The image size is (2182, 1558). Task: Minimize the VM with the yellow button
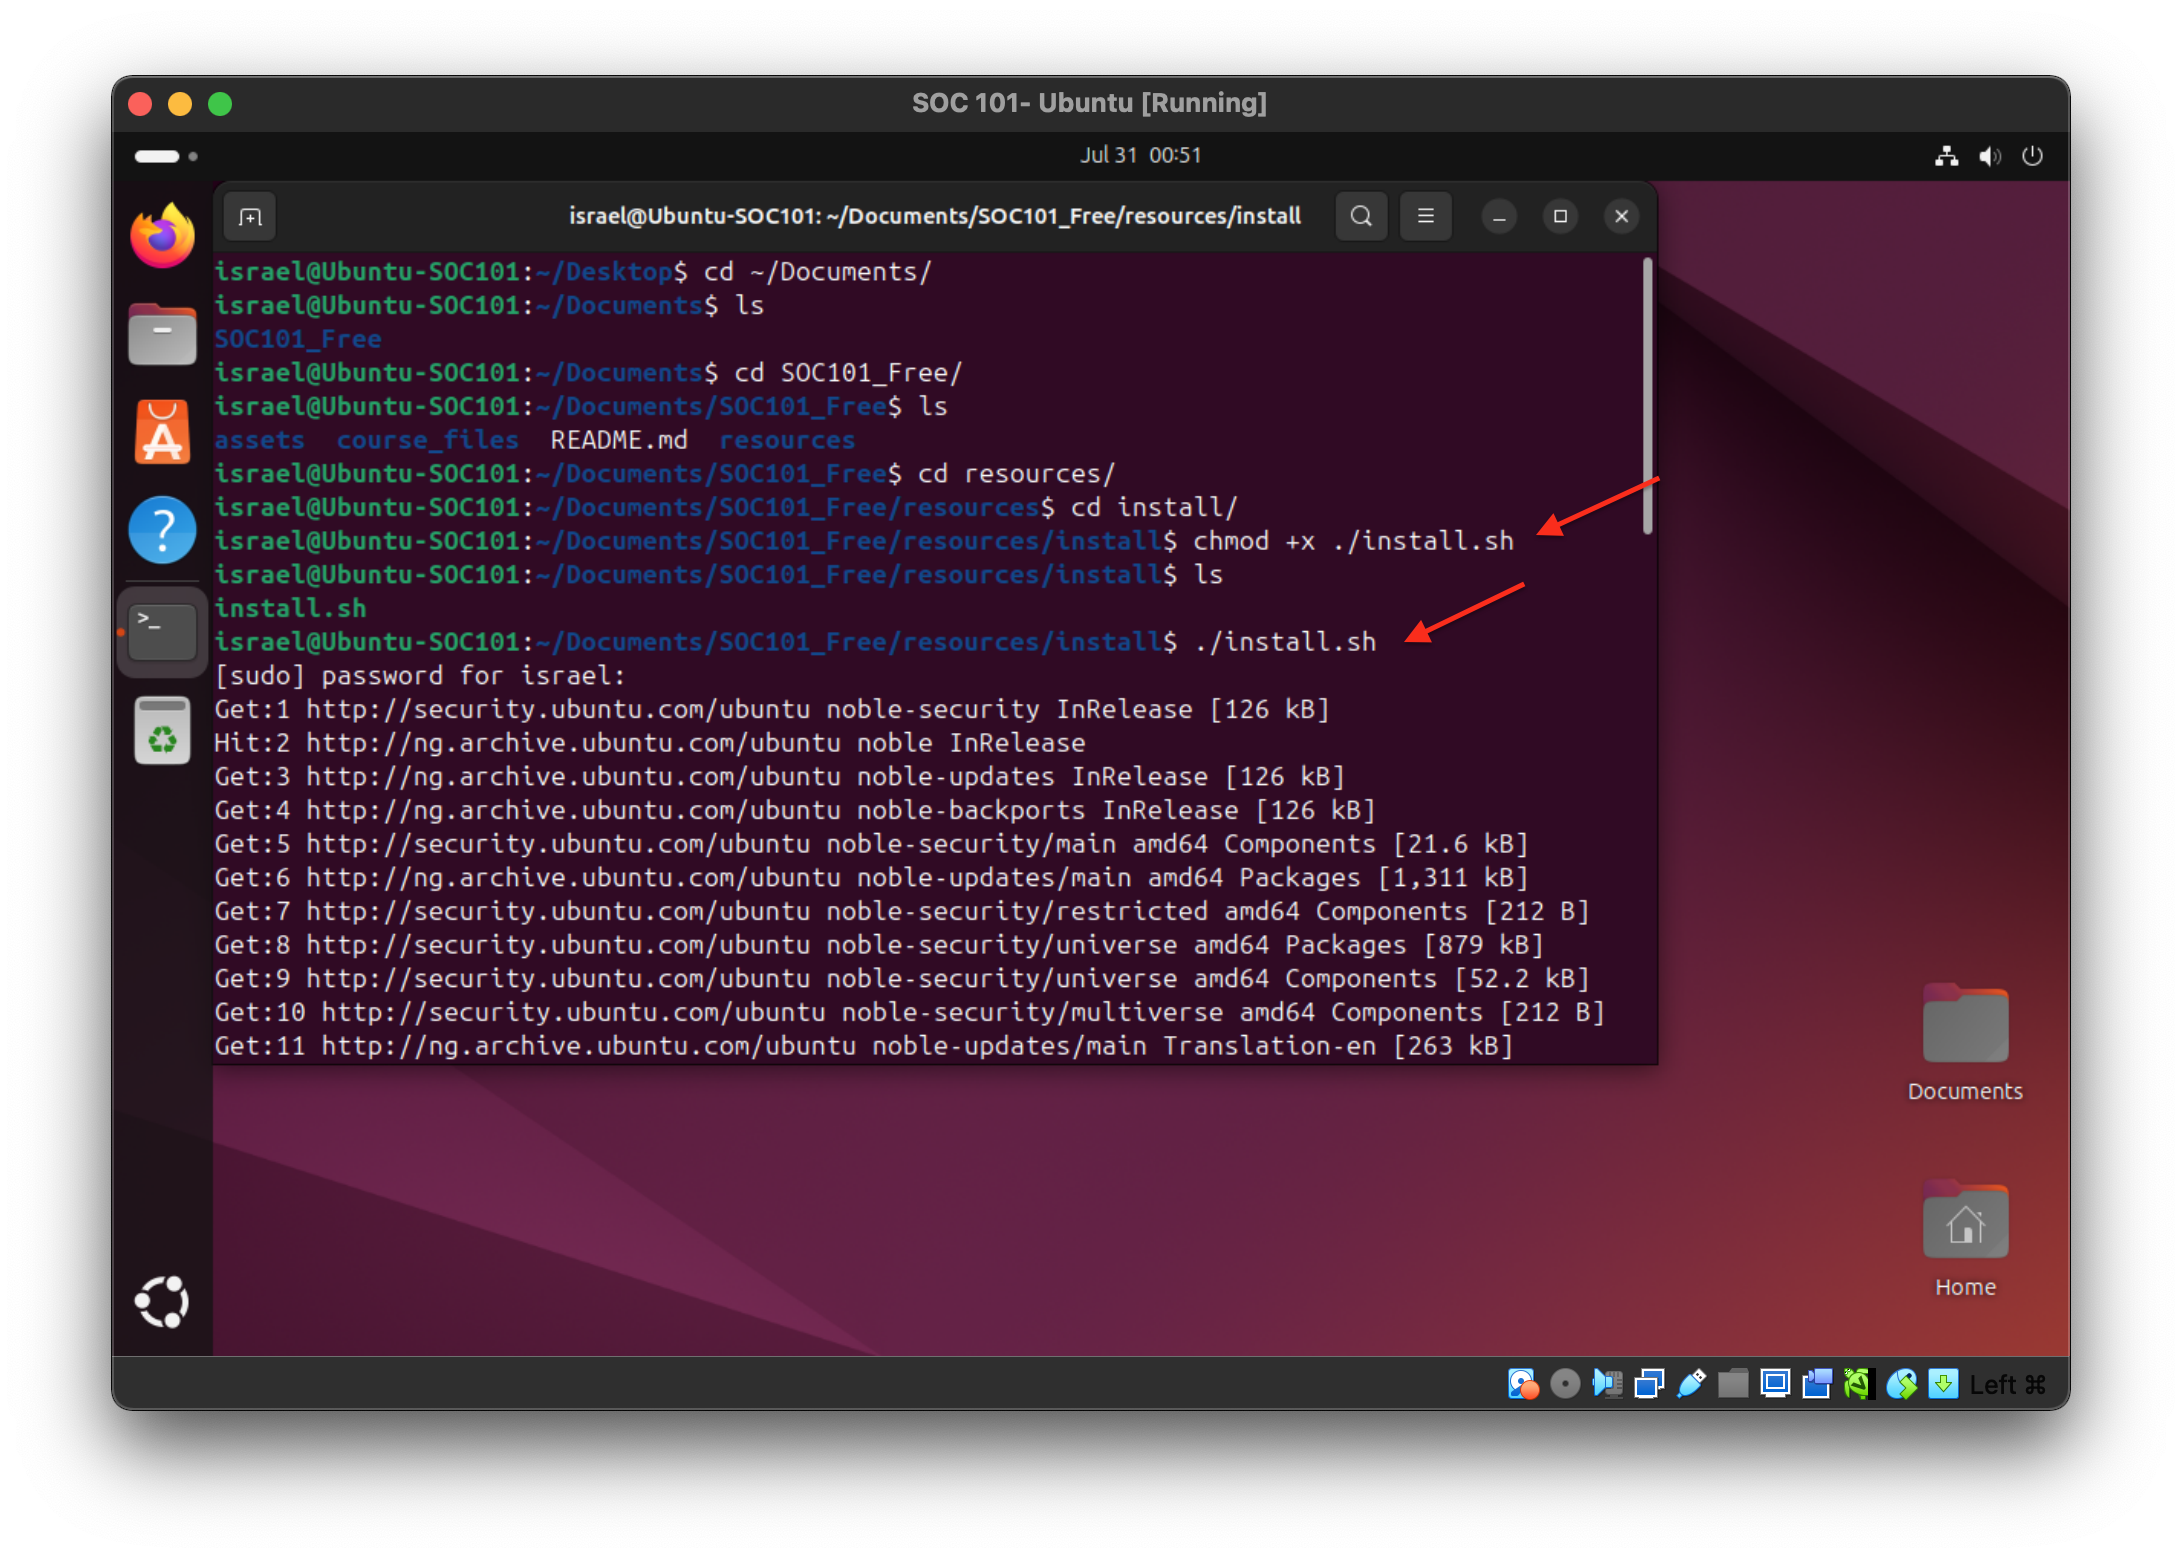coord(180,104)
